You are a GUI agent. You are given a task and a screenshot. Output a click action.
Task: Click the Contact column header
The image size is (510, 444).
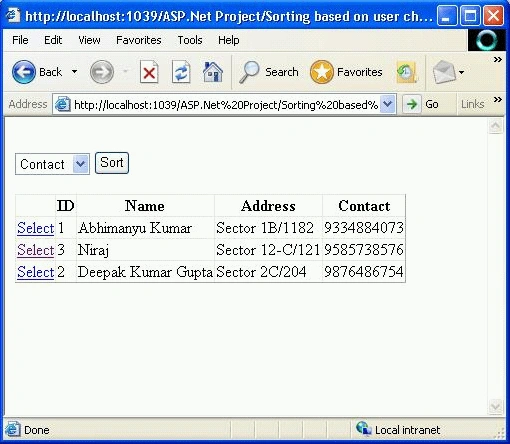coord(364,206)
